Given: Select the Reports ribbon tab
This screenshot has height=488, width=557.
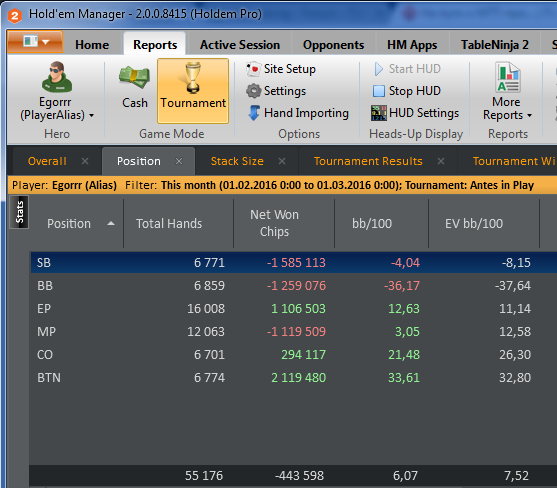Looking at the screenshot, I should 155,45.
